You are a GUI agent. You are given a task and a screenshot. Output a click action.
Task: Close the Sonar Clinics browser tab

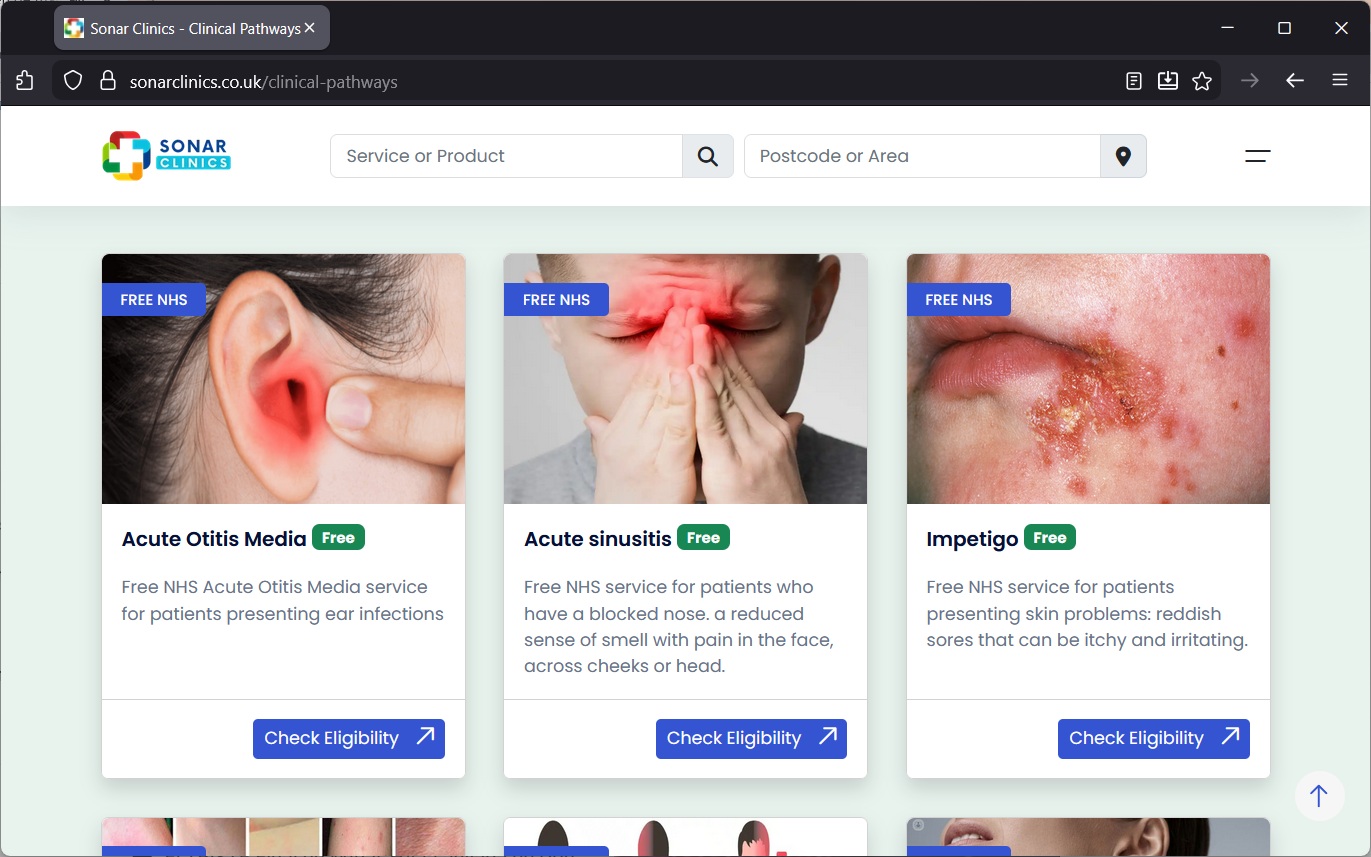pyautogui.click(x=310, y=28)
